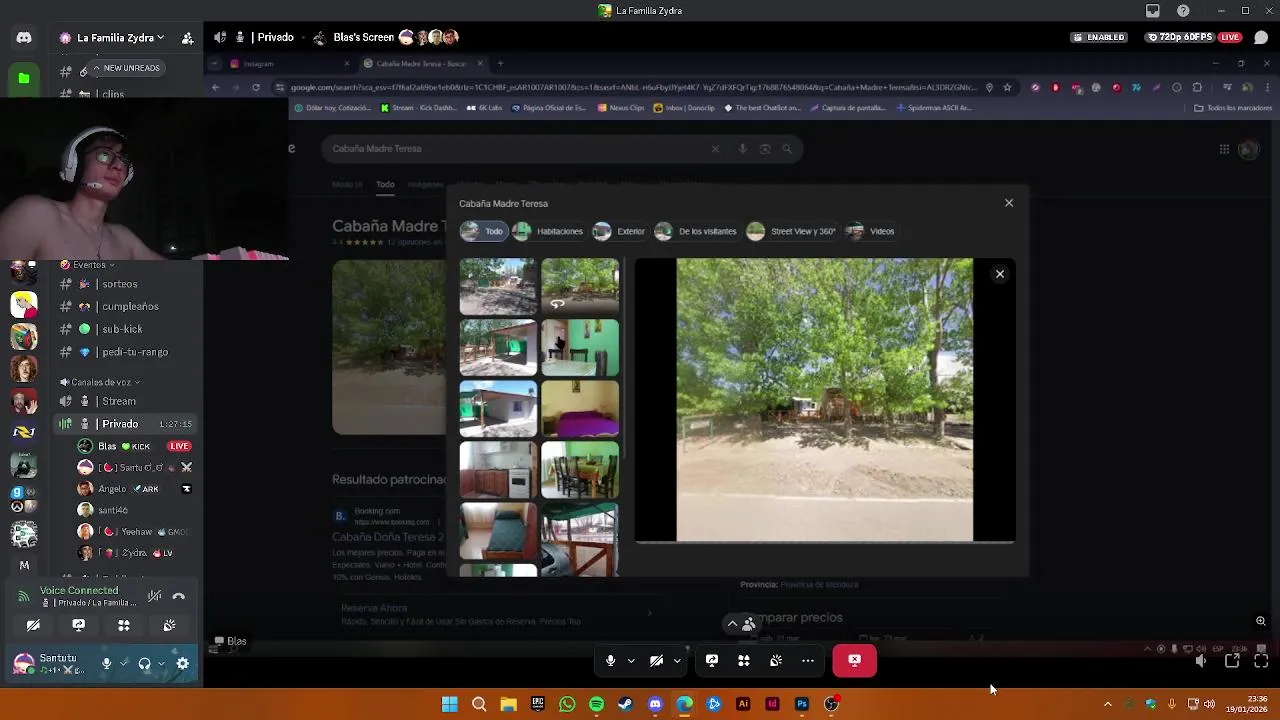Open the pedi-tu-rango text channel
Screen dimensions: 1280x720
coord(124,352)
